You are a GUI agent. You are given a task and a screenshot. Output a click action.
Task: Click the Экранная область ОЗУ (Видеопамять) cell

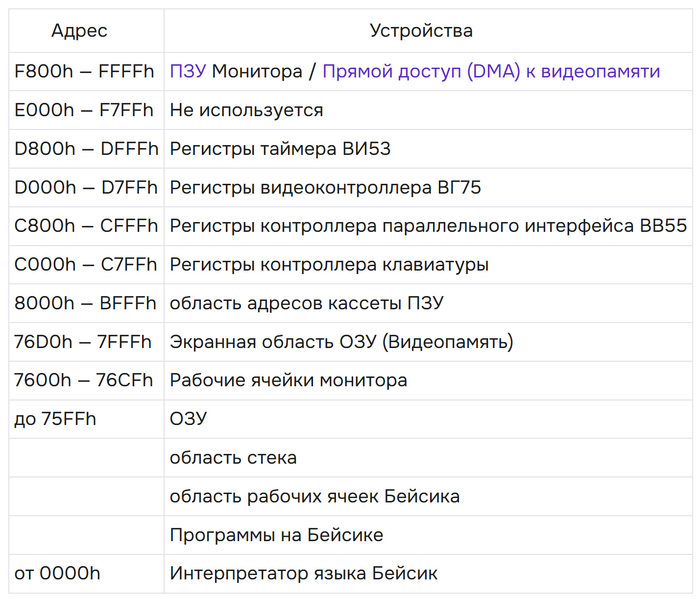click(341, 342)
